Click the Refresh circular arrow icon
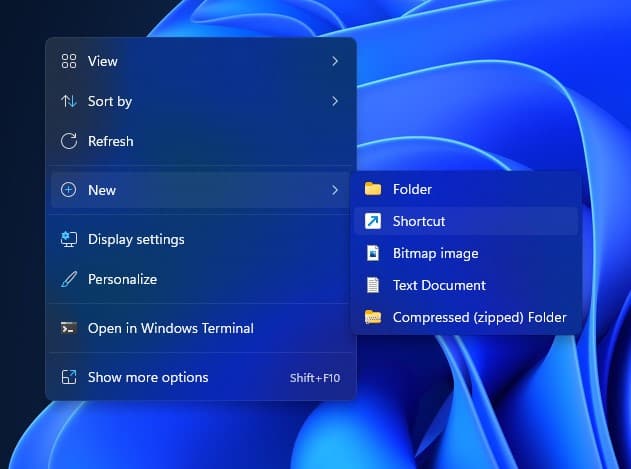 (x=69, y=141)
